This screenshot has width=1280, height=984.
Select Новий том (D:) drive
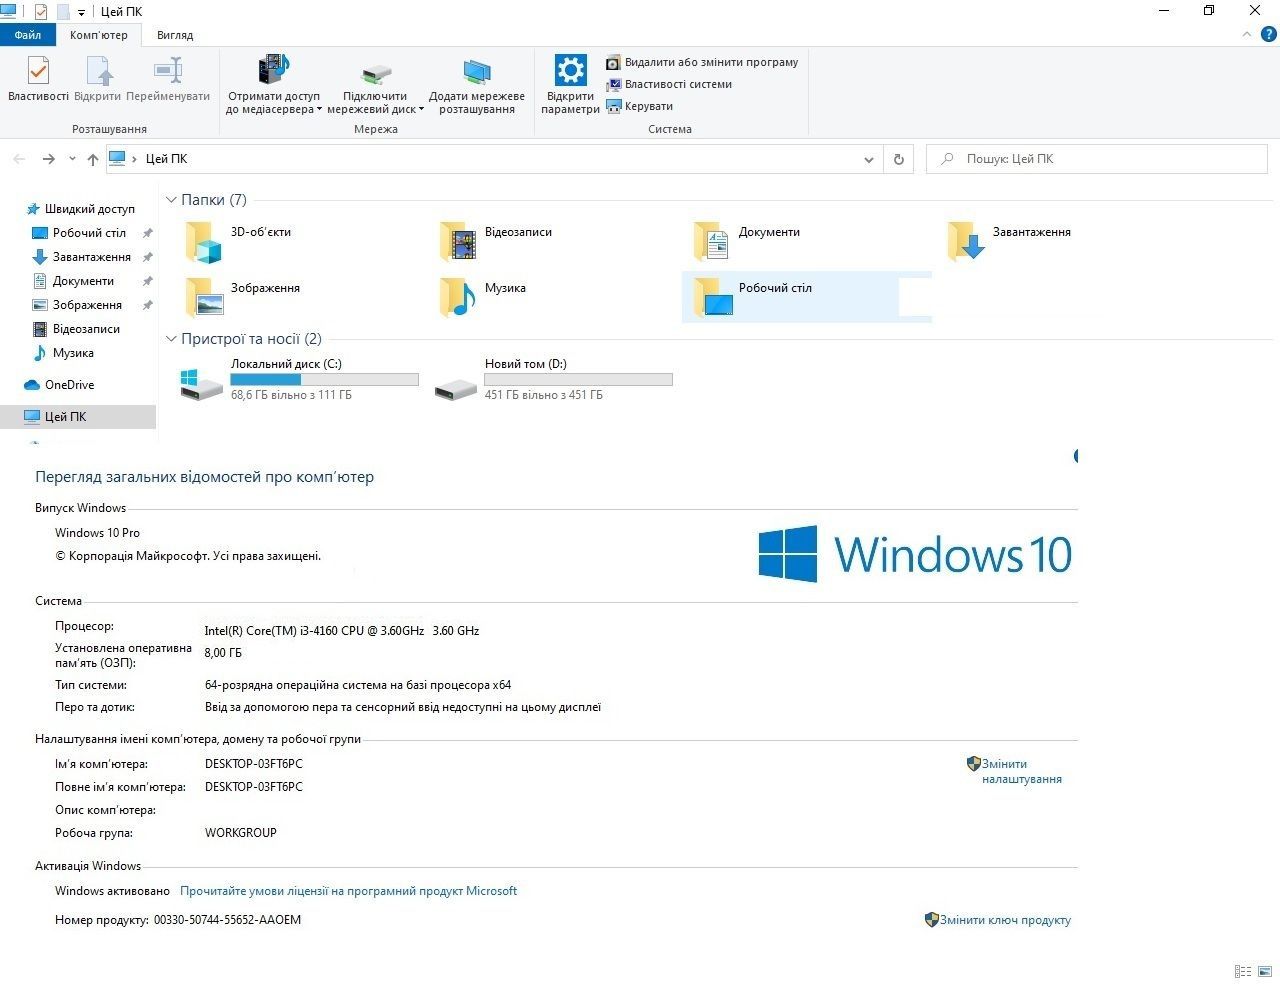(x=553, y=379)
